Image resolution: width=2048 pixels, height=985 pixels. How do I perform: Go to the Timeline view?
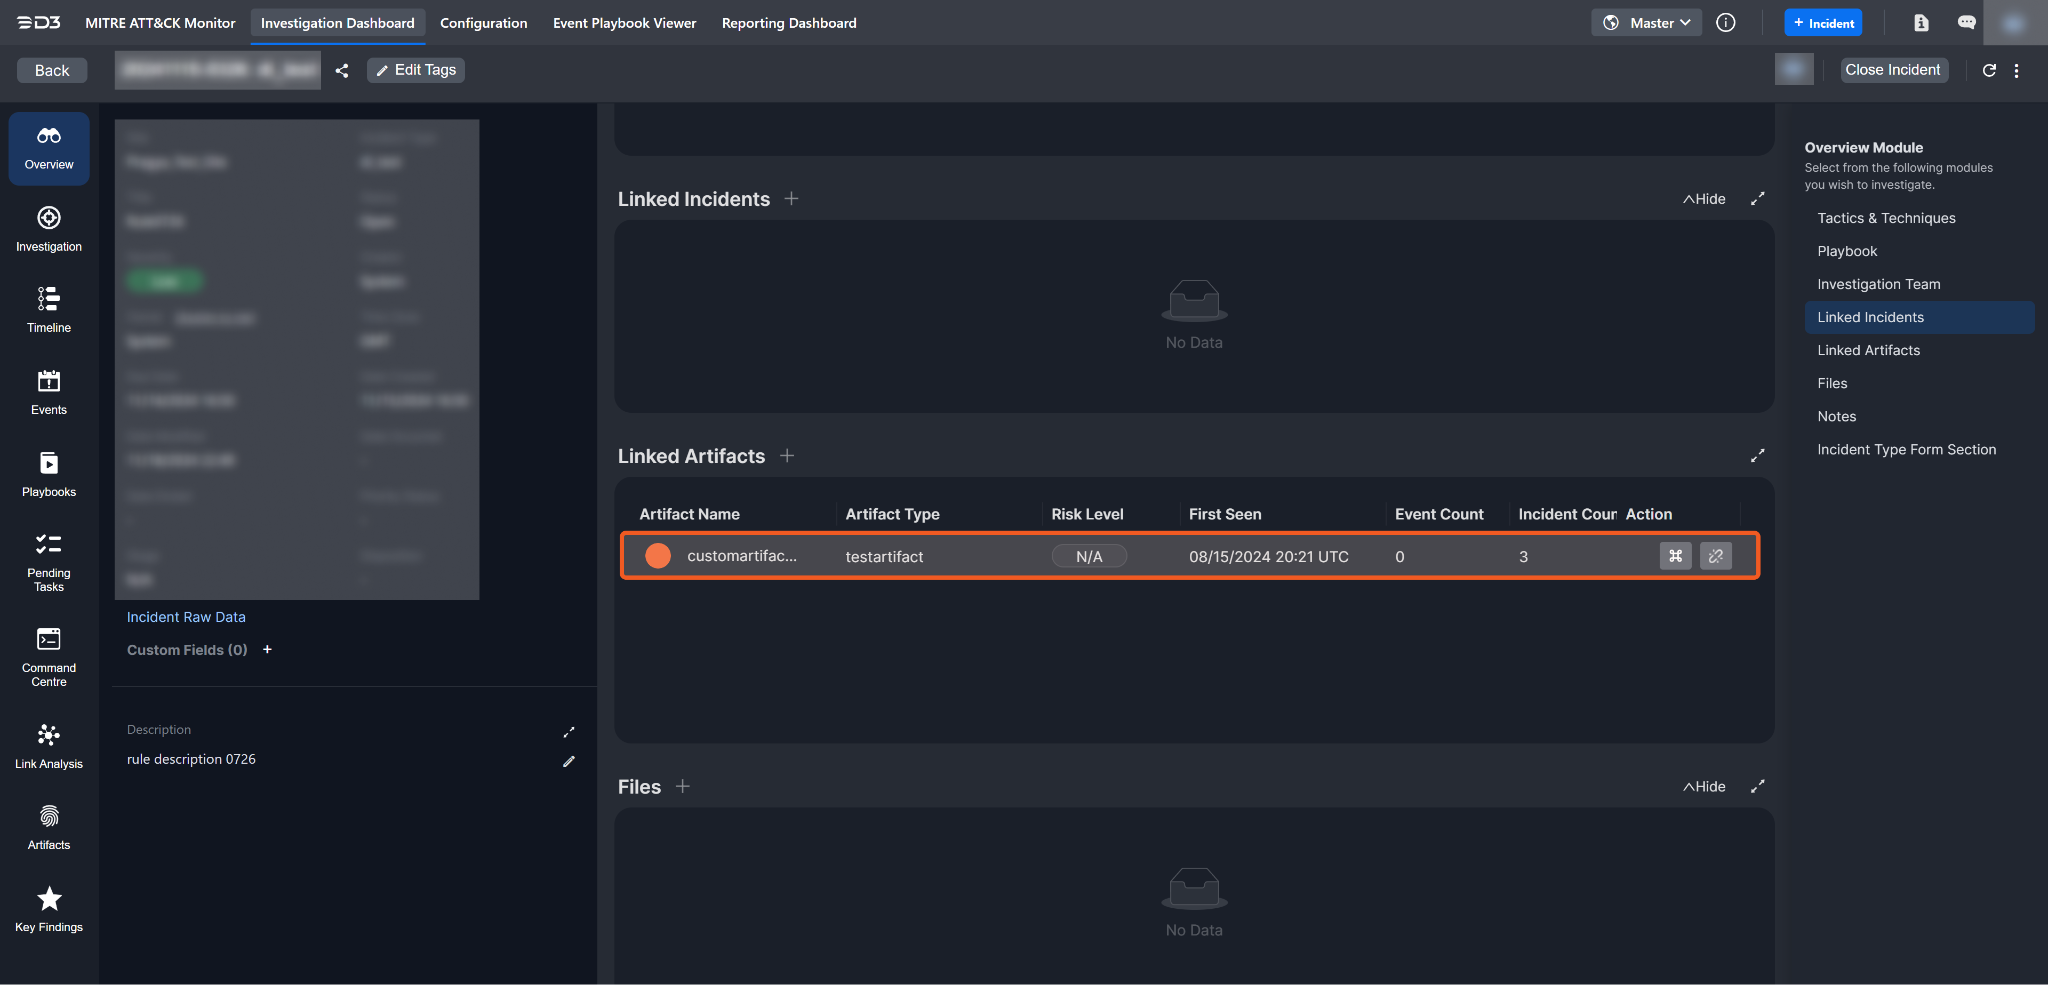(48, 309)
